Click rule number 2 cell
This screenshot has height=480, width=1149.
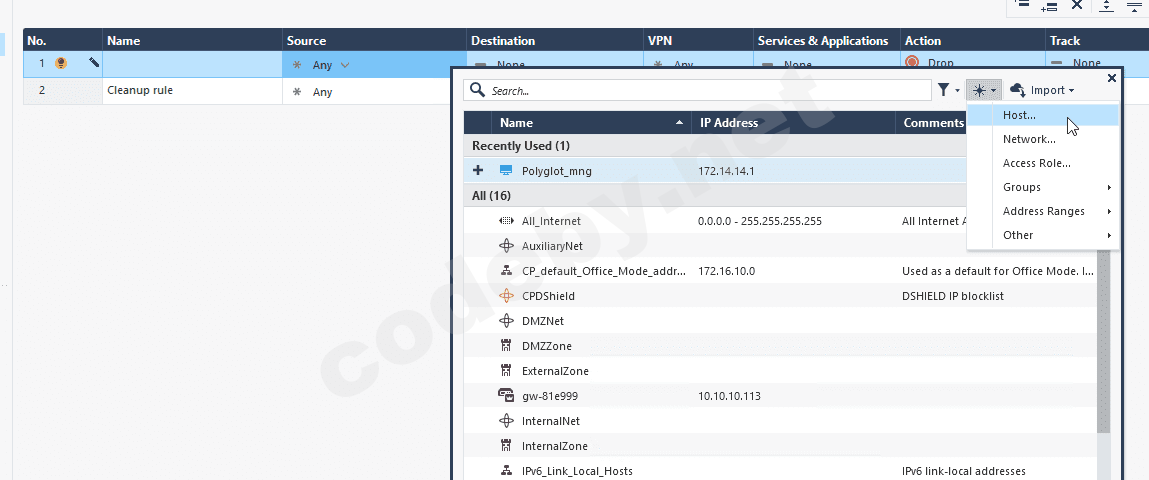(x=63, y=91)
